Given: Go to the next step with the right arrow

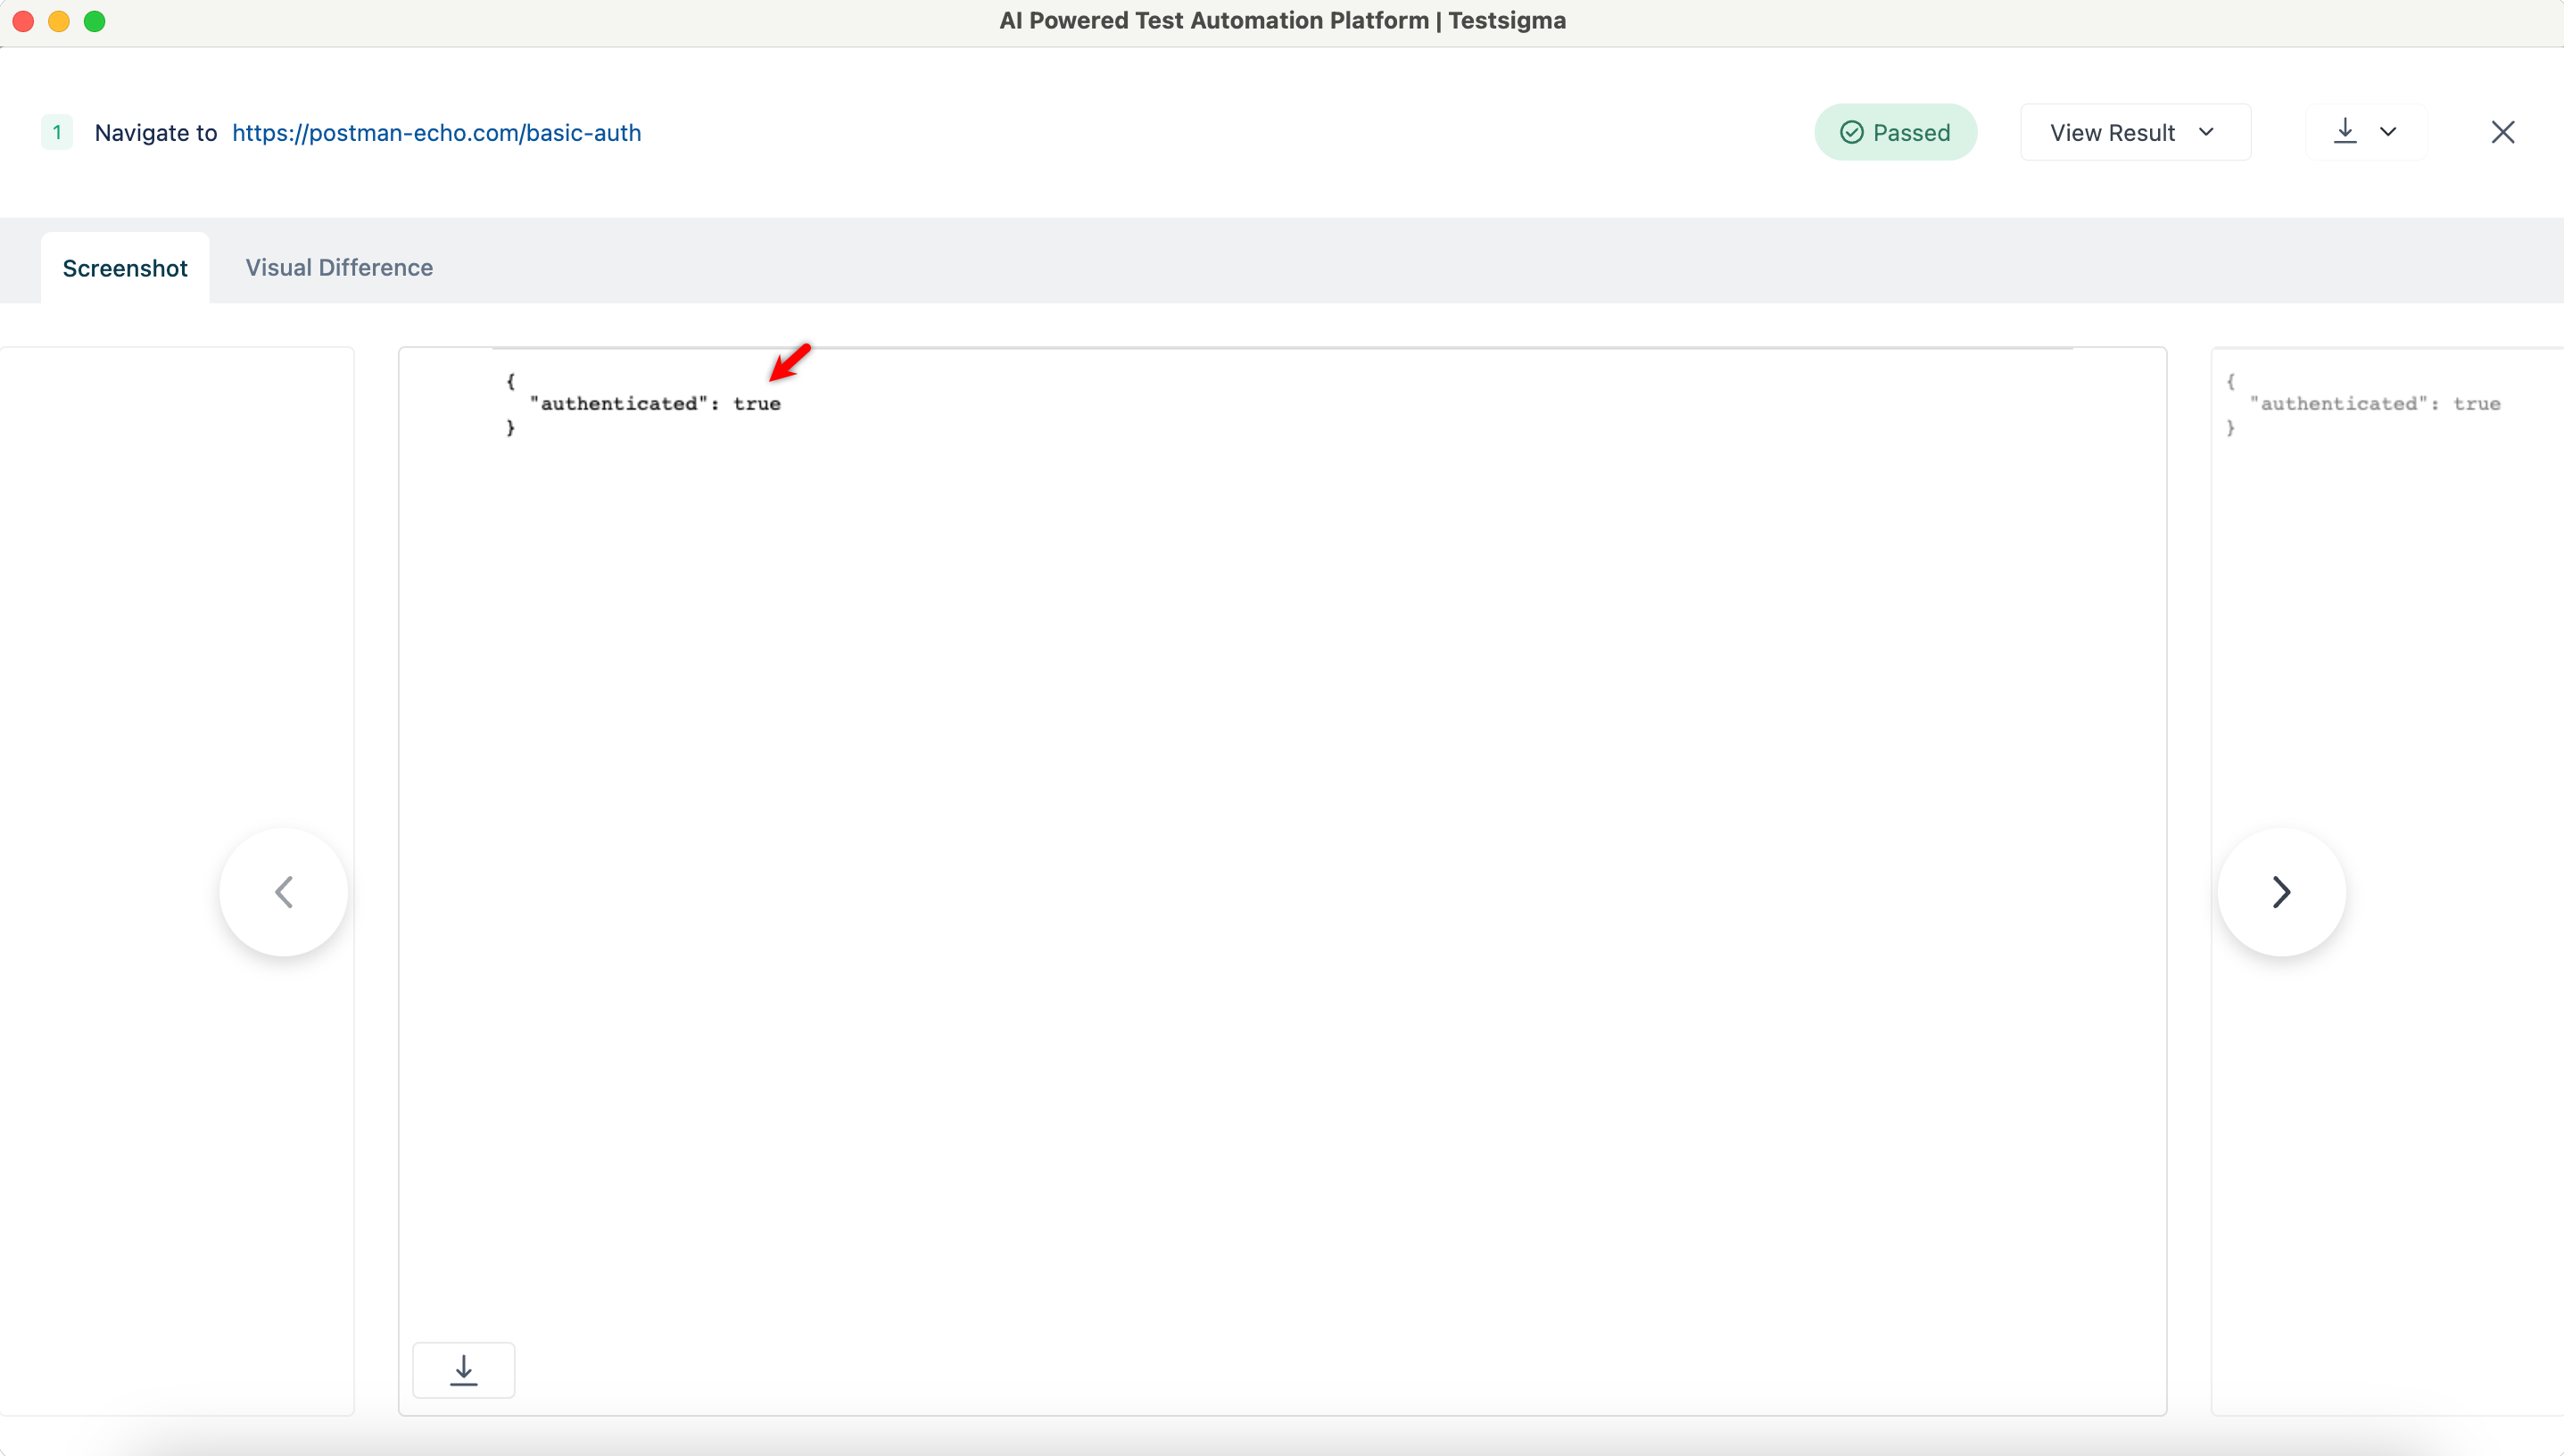Looking at the screenshot, I should 2280,892.
